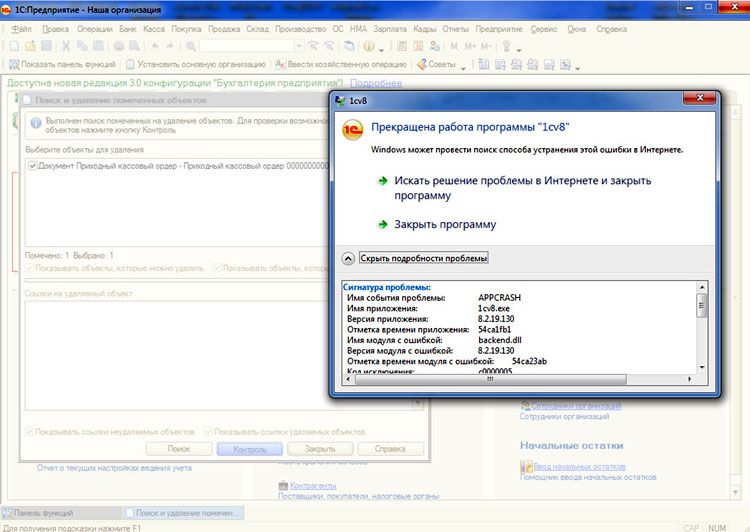Click the 1C logo in crash dialog

click(353, 130)
